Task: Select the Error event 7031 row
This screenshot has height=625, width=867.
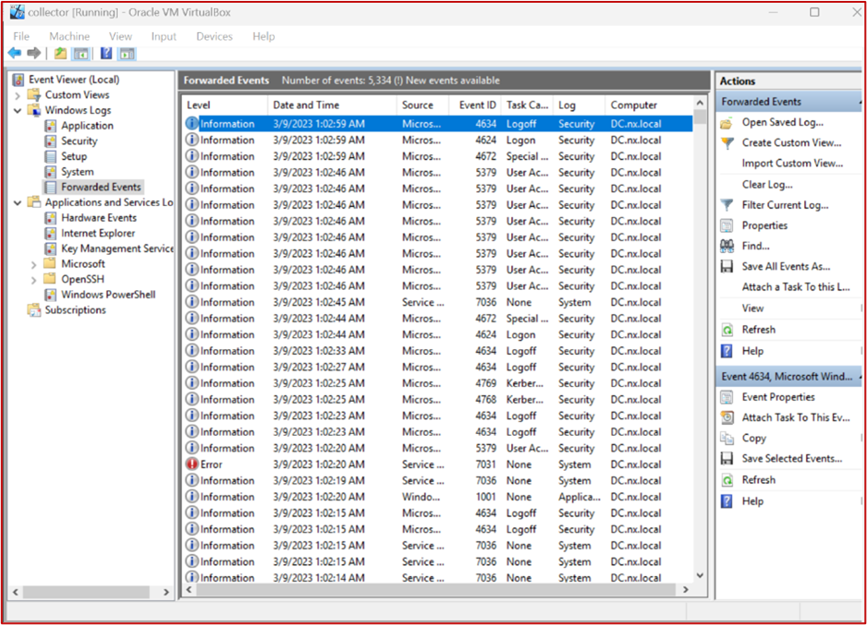Action: 437,465
